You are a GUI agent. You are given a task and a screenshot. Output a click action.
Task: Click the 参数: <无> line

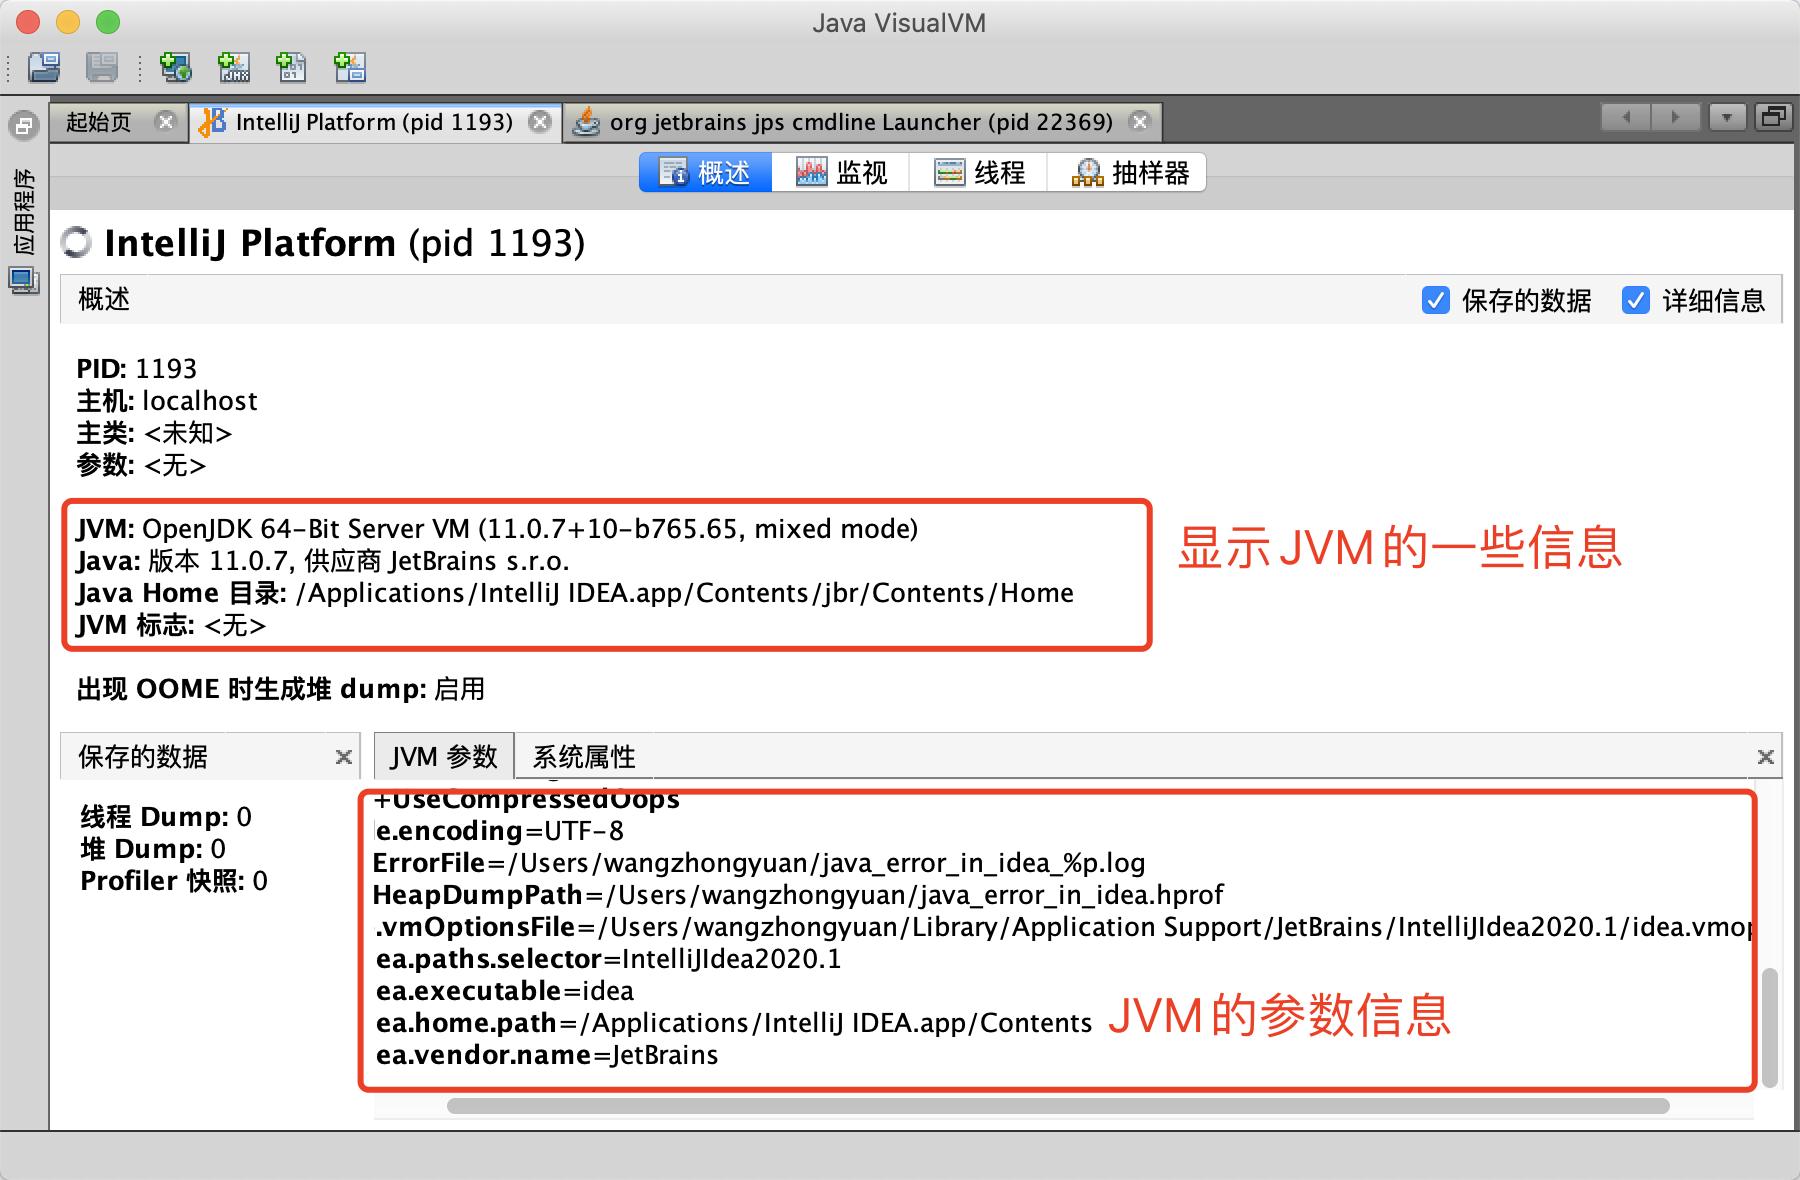coord(142,465)
